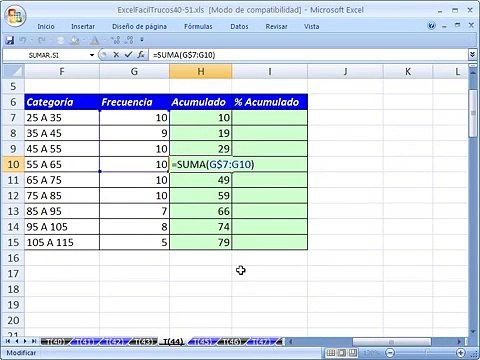Click the Undo icon

coord(23,40)
